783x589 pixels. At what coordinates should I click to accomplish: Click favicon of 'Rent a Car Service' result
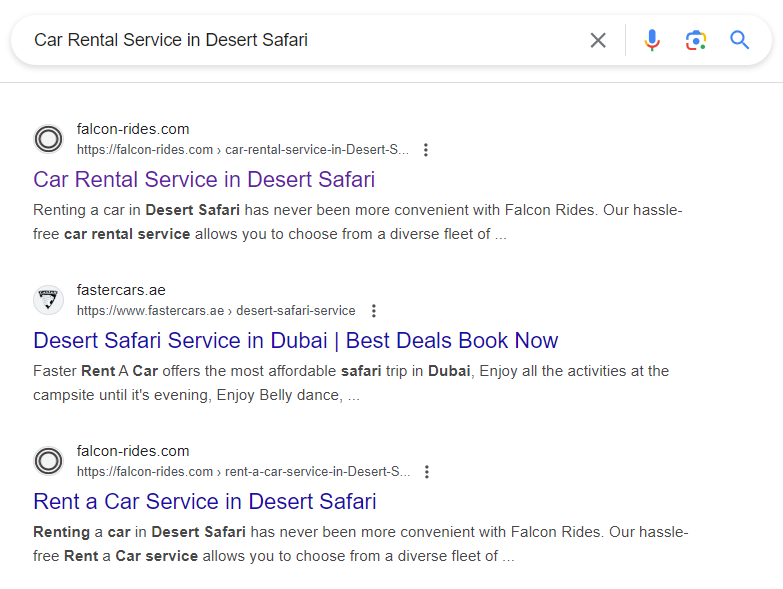[48, 461]
